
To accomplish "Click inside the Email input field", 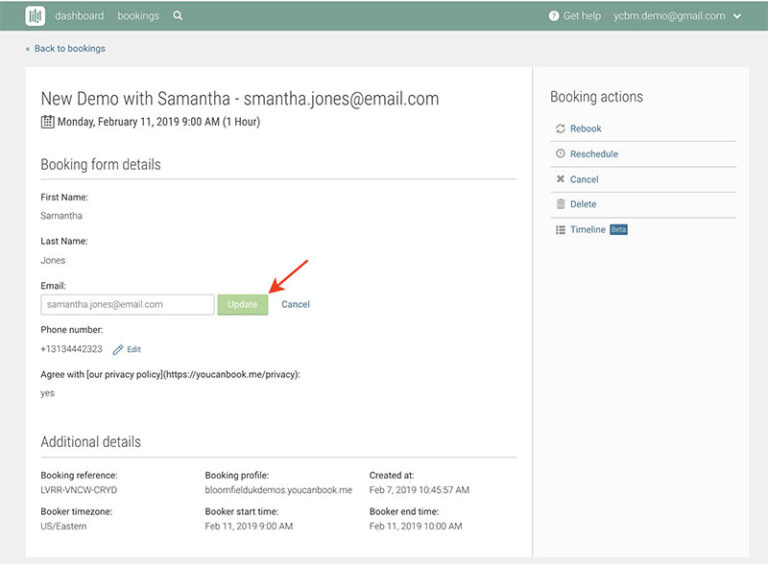I will coord(127,304).
